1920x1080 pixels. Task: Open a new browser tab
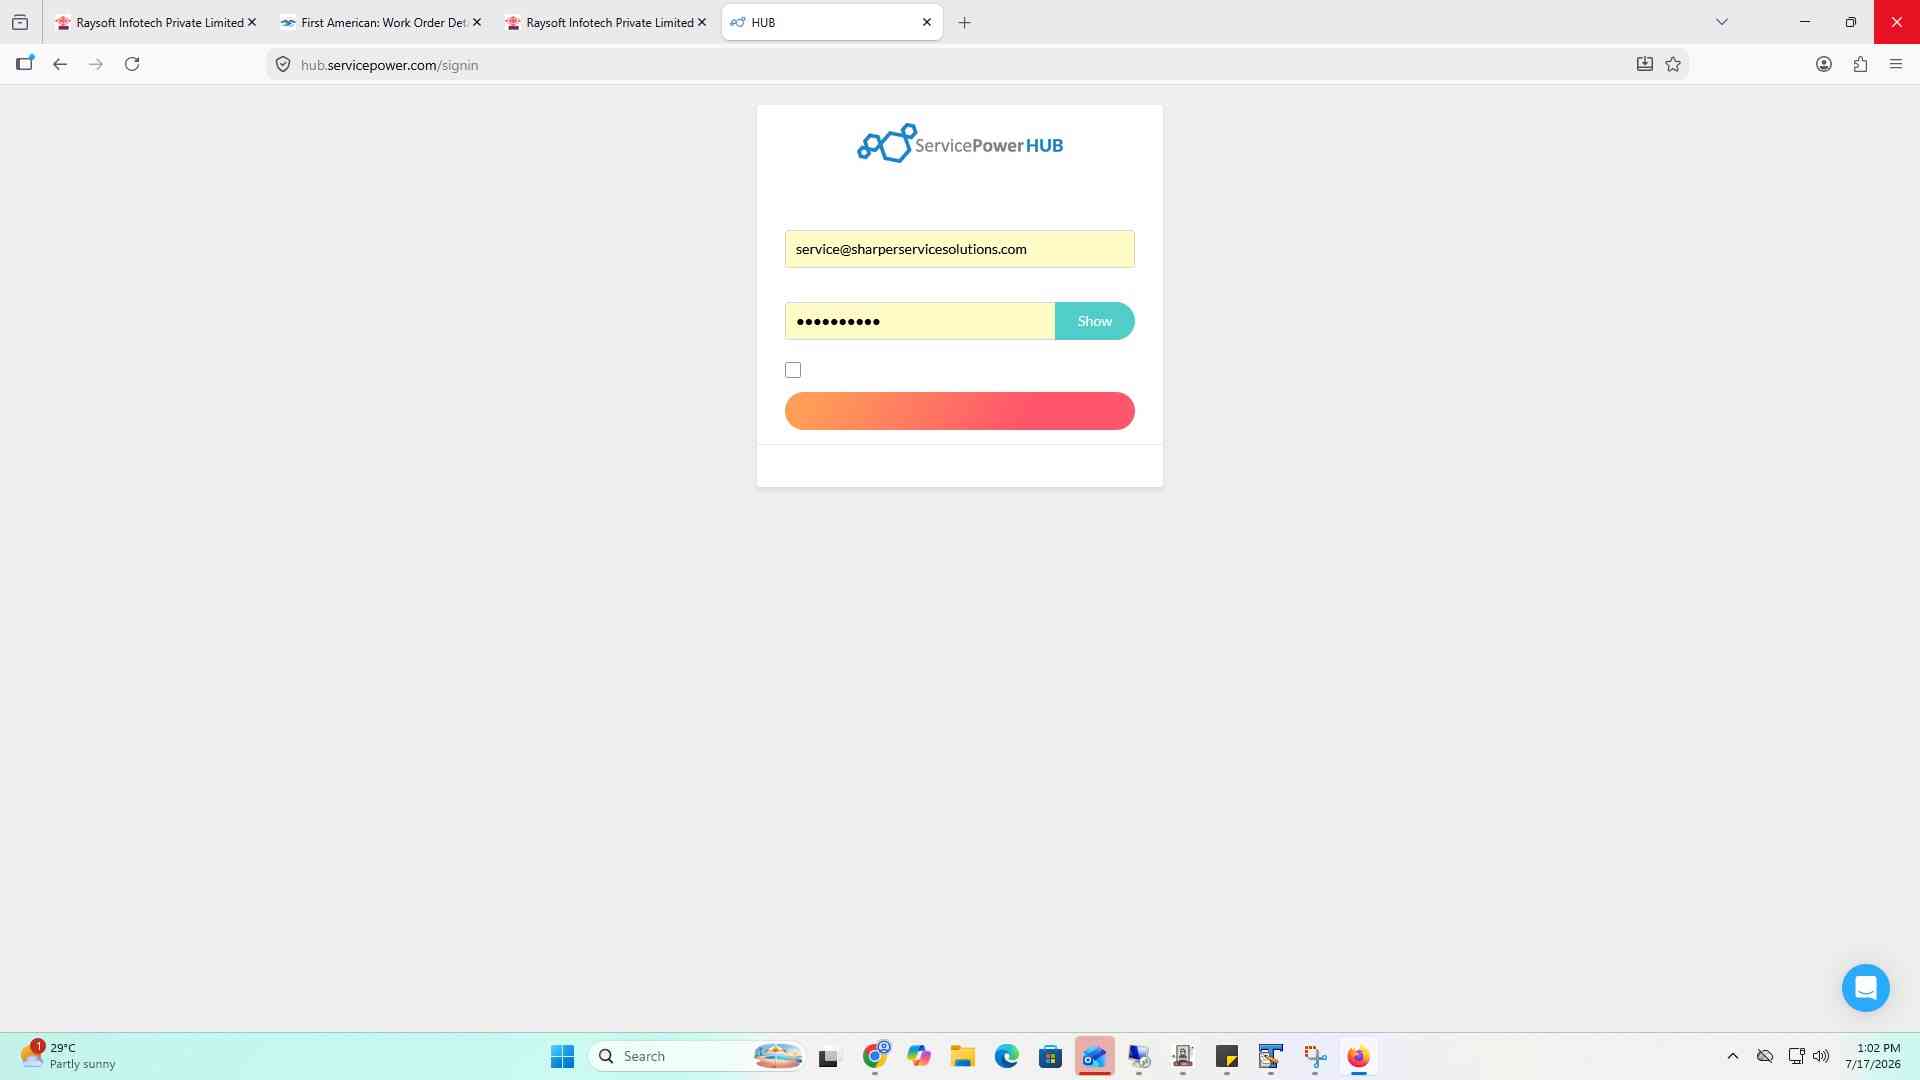964,22
